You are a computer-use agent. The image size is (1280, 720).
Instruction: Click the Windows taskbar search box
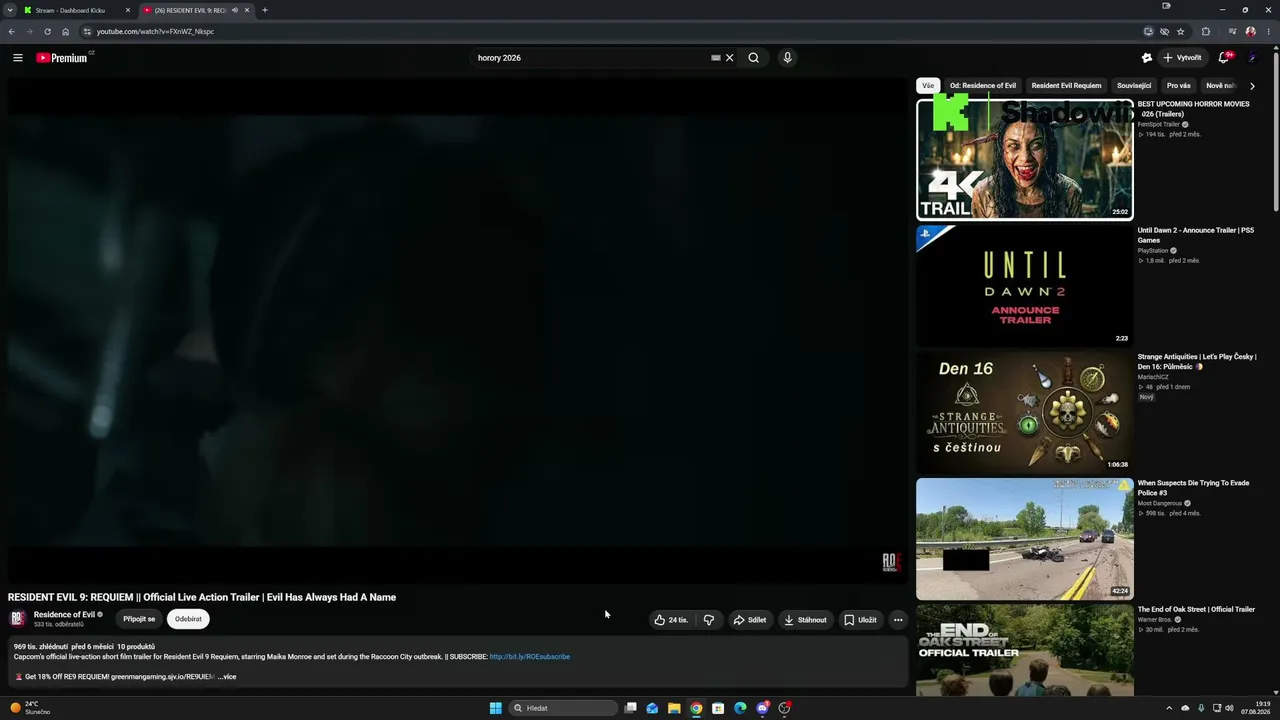pos(563,708)
